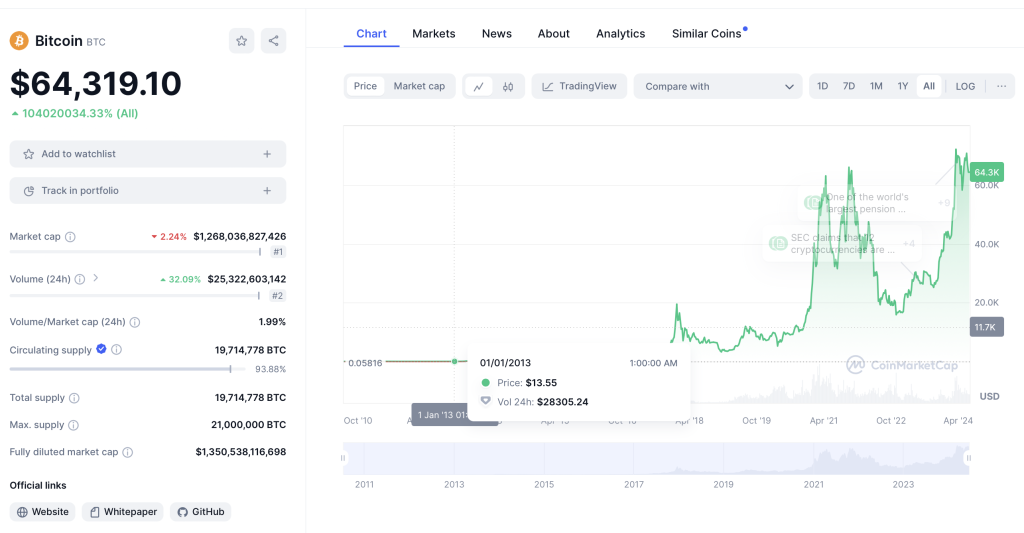Select the All time range
The height and width of the screenshot is (533, 1024).
(x=929, y=86)
